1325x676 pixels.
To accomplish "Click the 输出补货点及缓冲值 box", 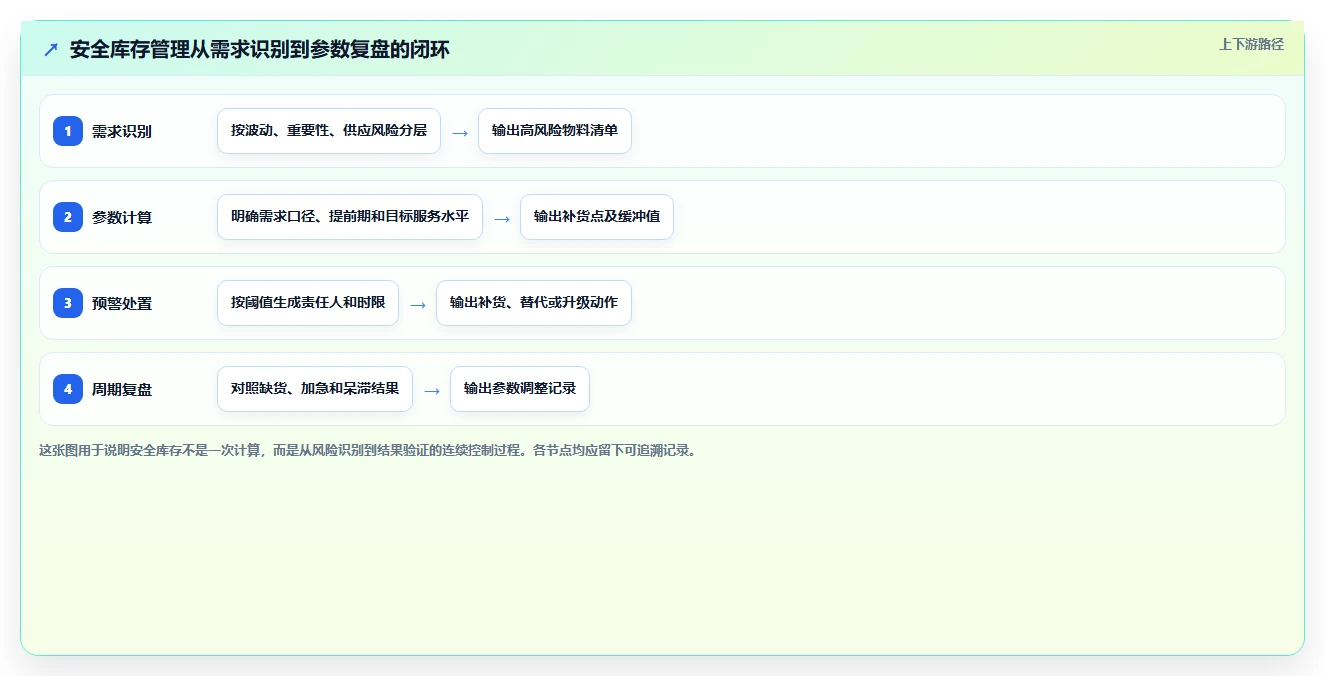I will [x=597, y=217].
